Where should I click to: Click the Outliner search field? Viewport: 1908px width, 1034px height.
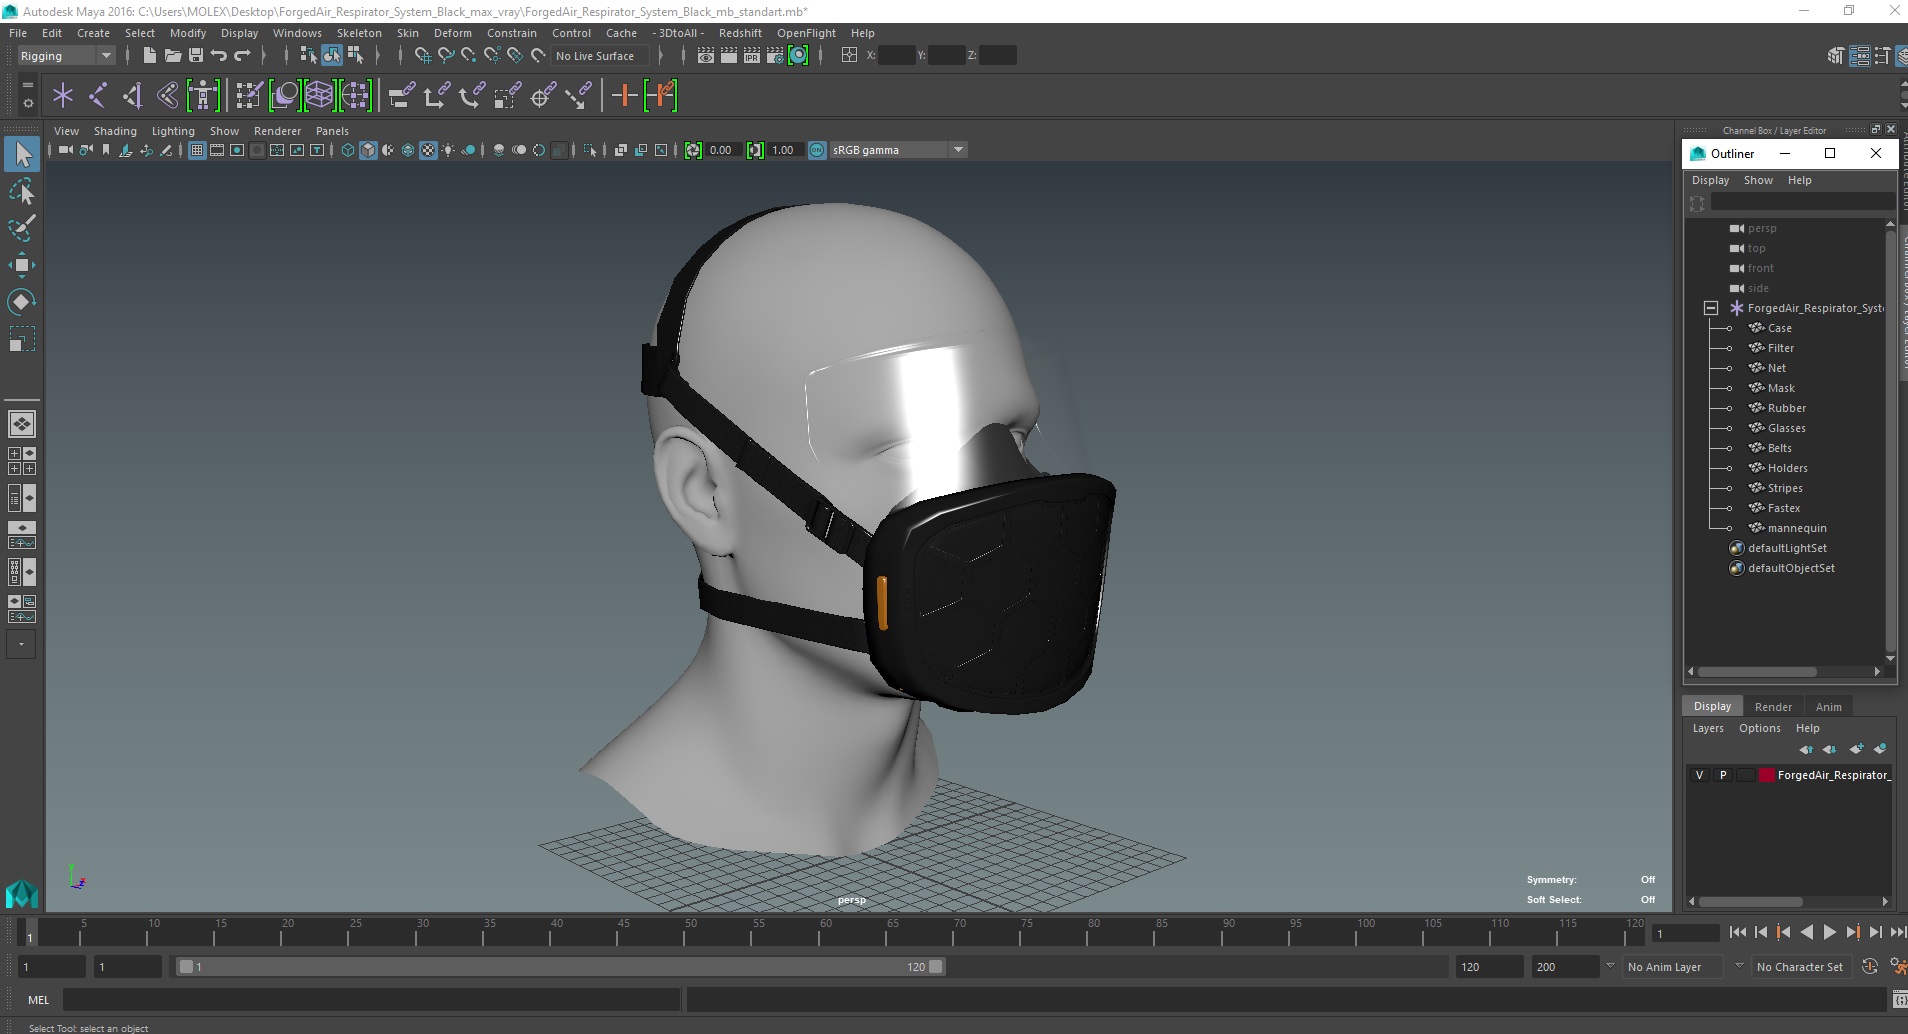click(x=1801, y=202)
